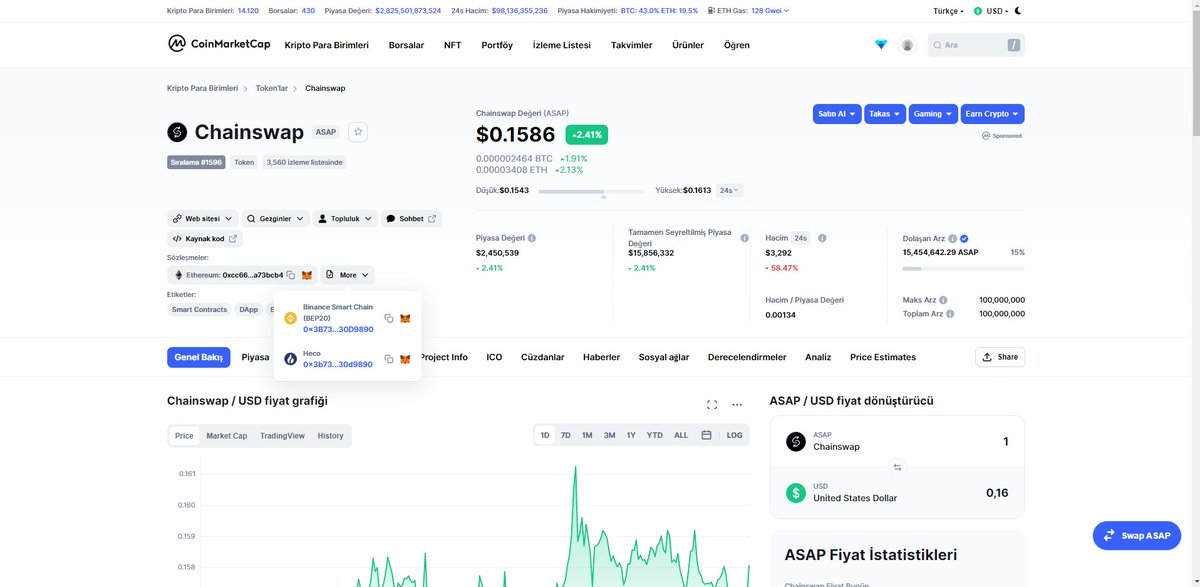1200x587 pixels.
Task: Show info for Maks Arz
Action: [x=943, y=300]
